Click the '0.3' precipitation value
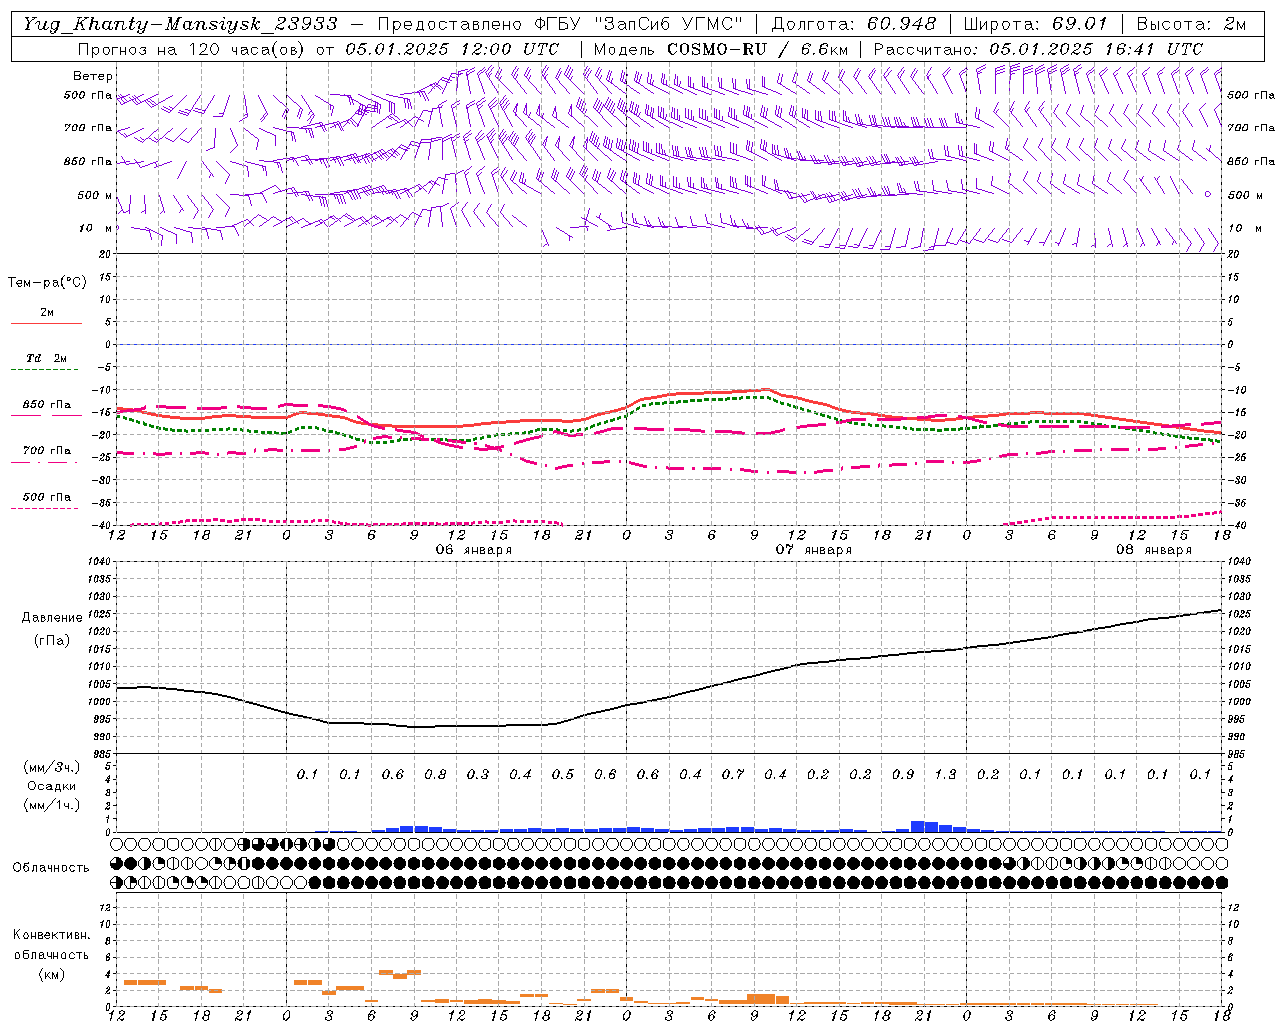The height and width of the screenshot is (1024, 1280). 478,774
